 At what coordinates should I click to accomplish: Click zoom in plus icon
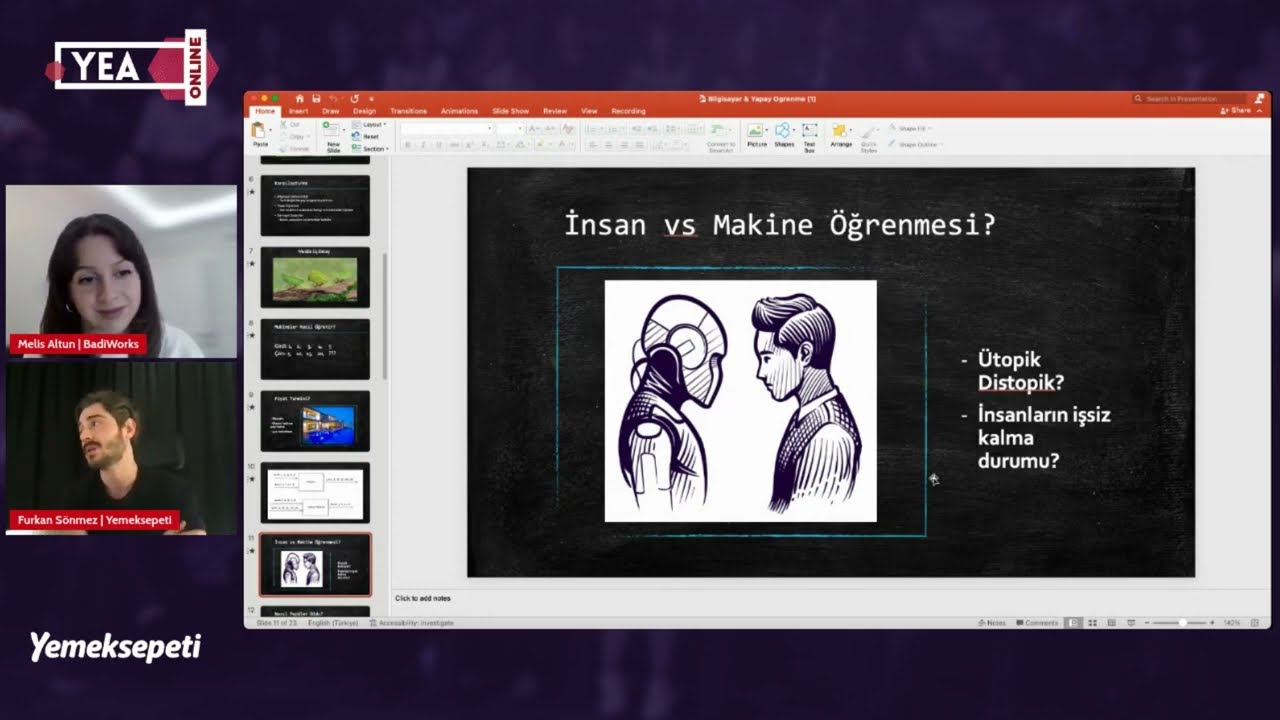pos(1212,622)
